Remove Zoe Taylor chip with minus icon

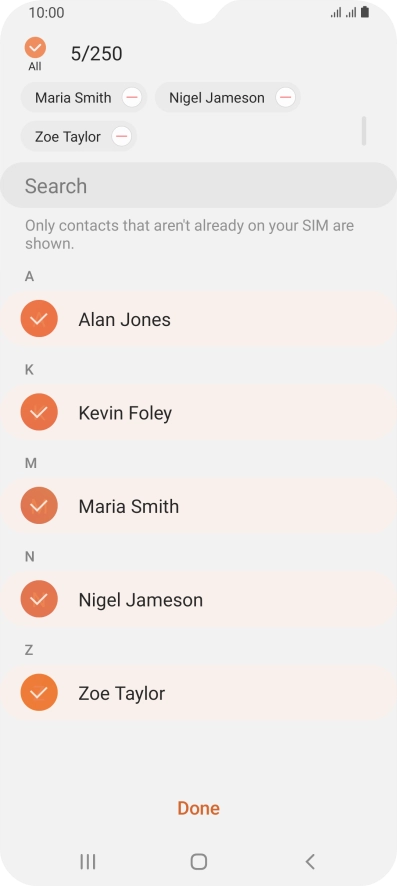tap(121, 136)
